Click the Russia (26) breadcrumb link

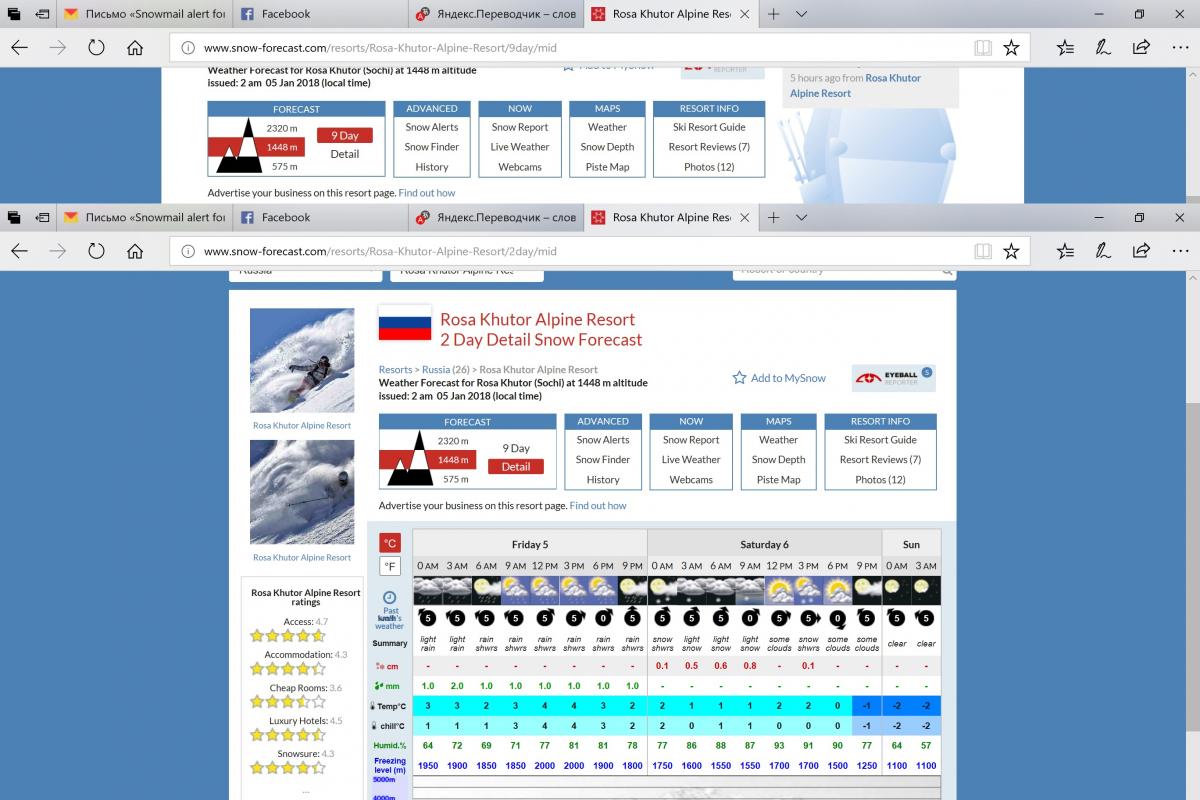pos(446,370)
